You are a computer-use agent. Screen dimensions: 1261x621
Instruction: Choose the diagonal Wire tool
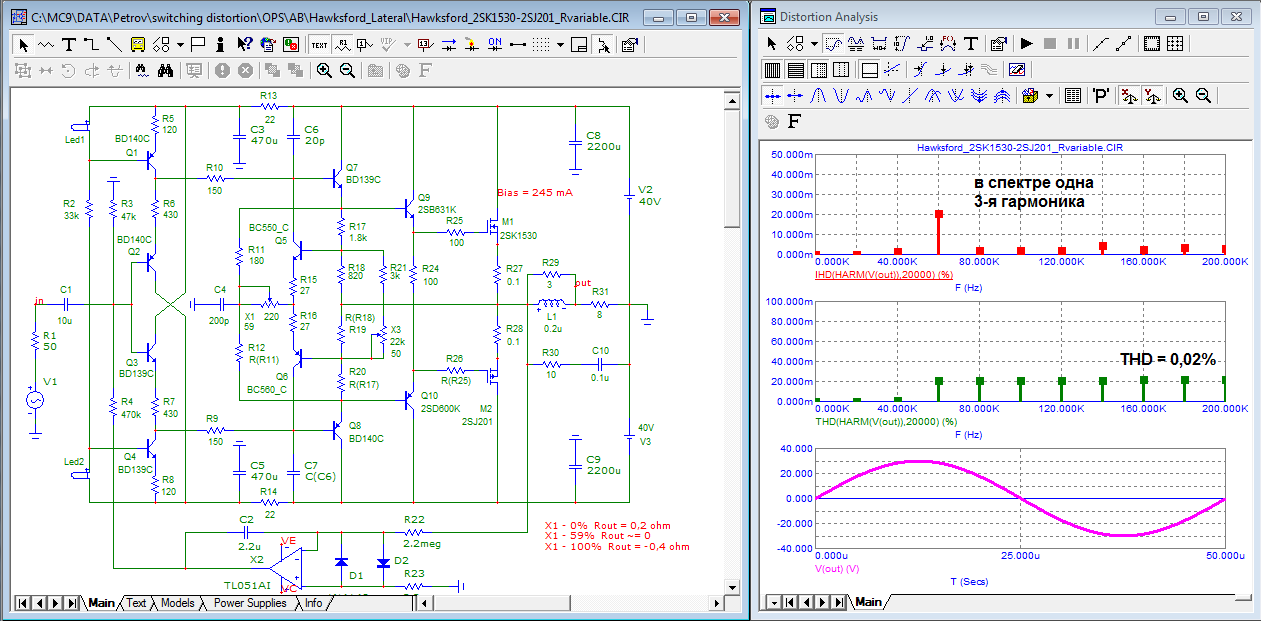coord(114,44)
